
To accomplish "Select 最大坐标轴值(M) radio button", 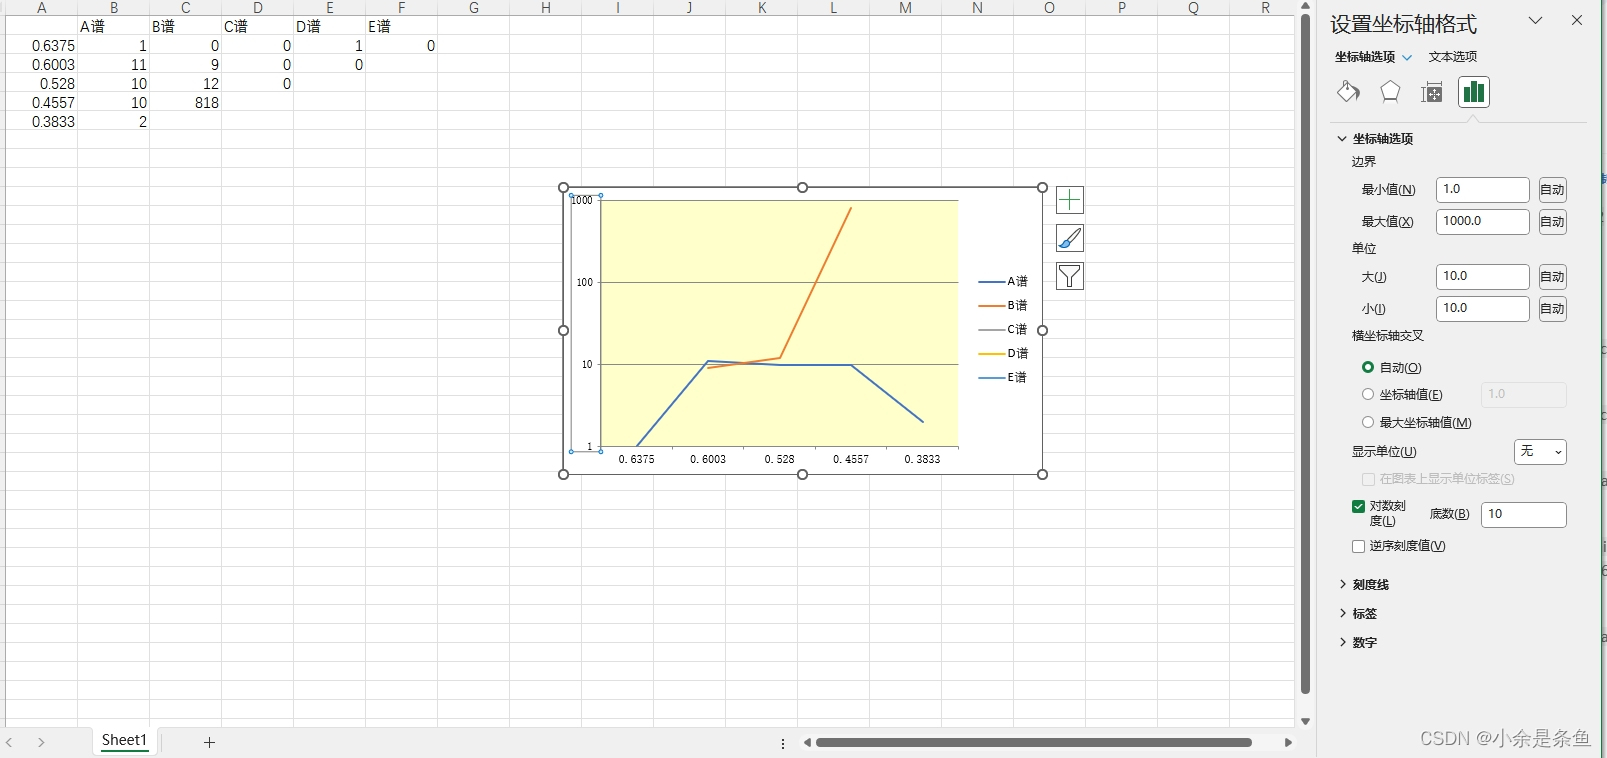I will [1368, 422].
